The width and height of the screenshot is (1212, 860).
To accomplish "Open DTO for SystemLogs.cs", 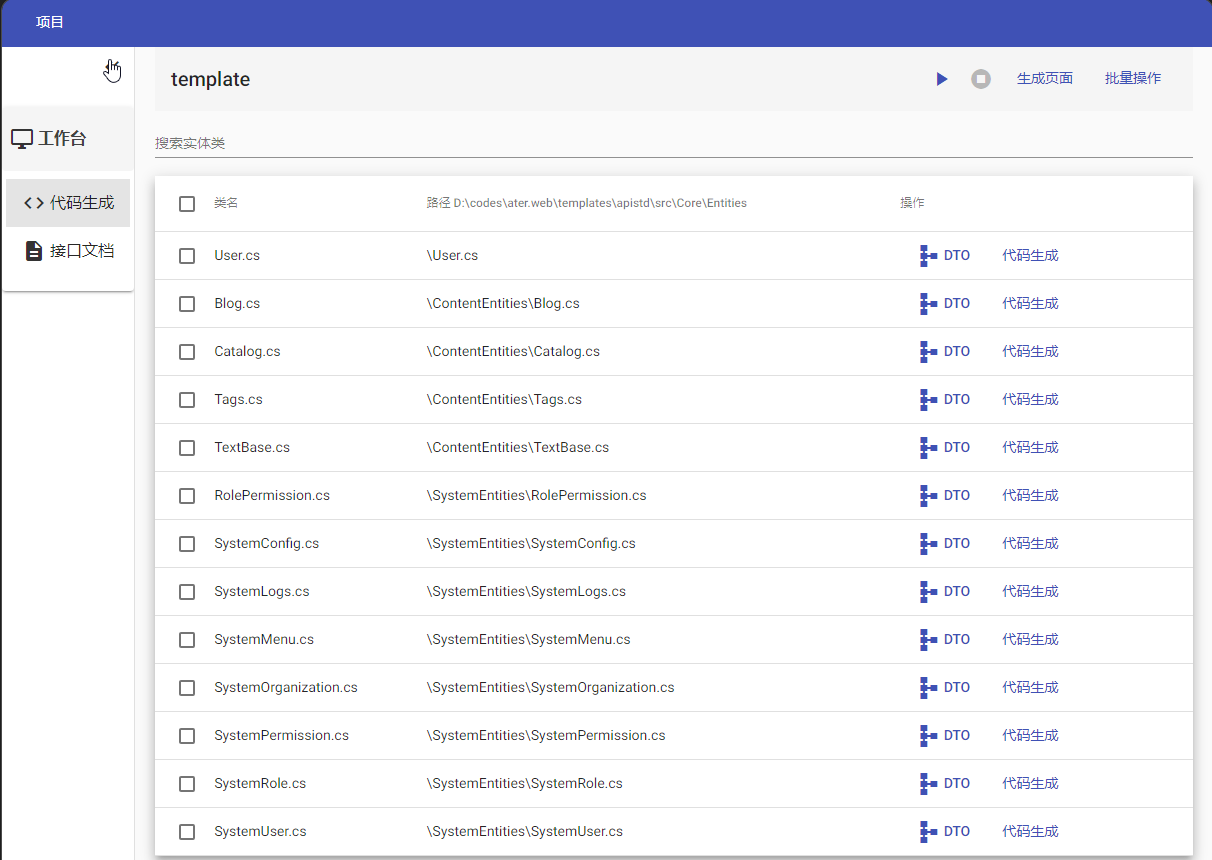I will (945, 592).
